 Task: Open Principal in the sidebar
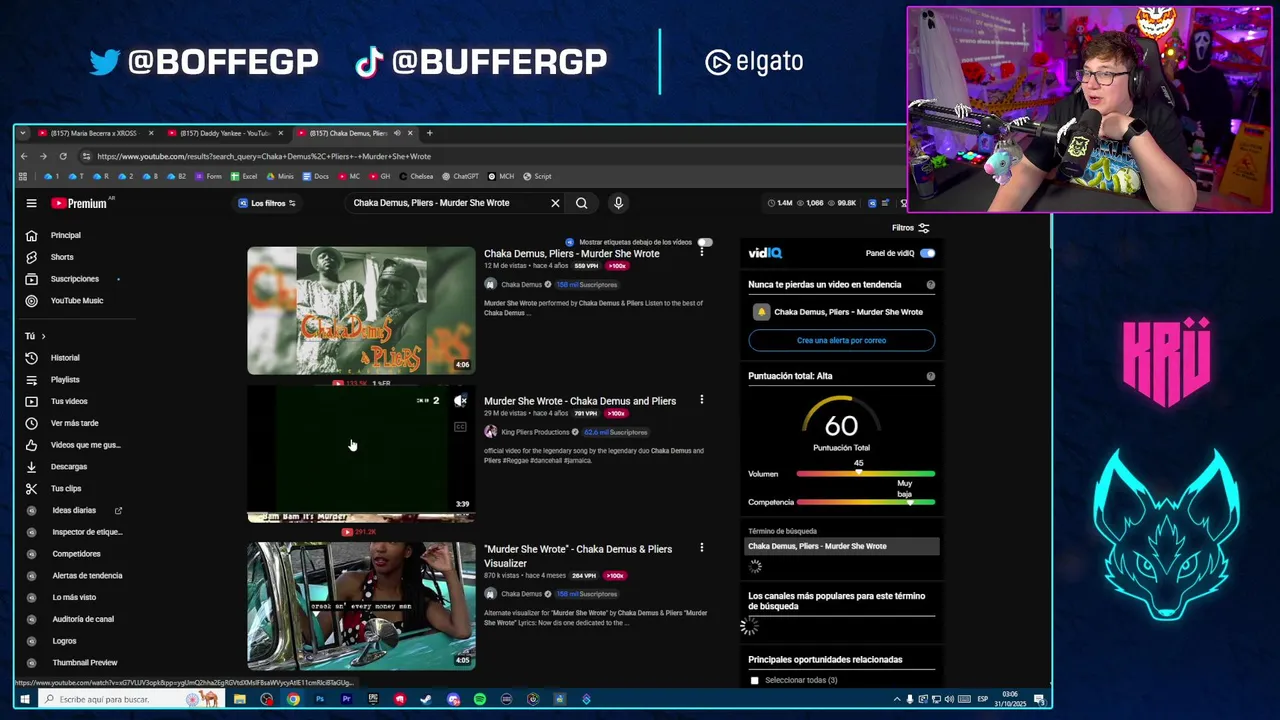click(65, 235)
